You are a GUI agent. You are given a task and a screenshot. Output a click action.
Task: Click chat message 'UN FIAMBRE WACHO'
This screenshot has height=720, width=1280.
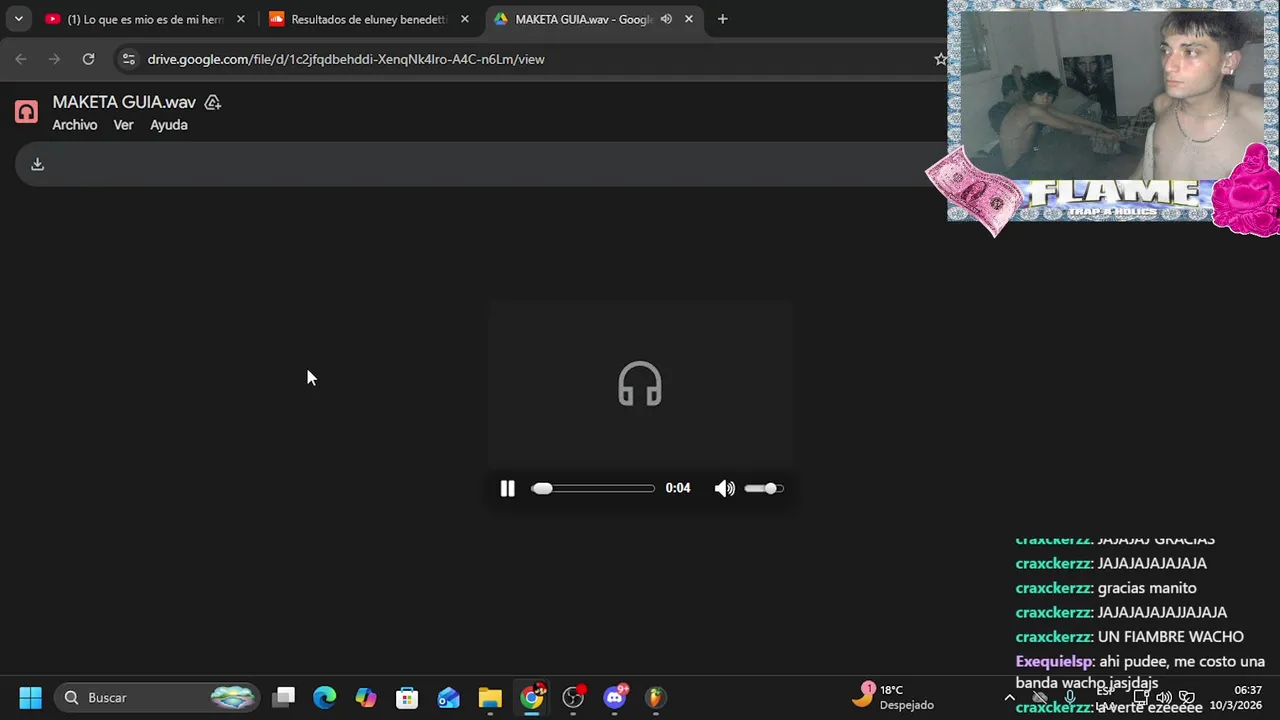pos(1171,637)
